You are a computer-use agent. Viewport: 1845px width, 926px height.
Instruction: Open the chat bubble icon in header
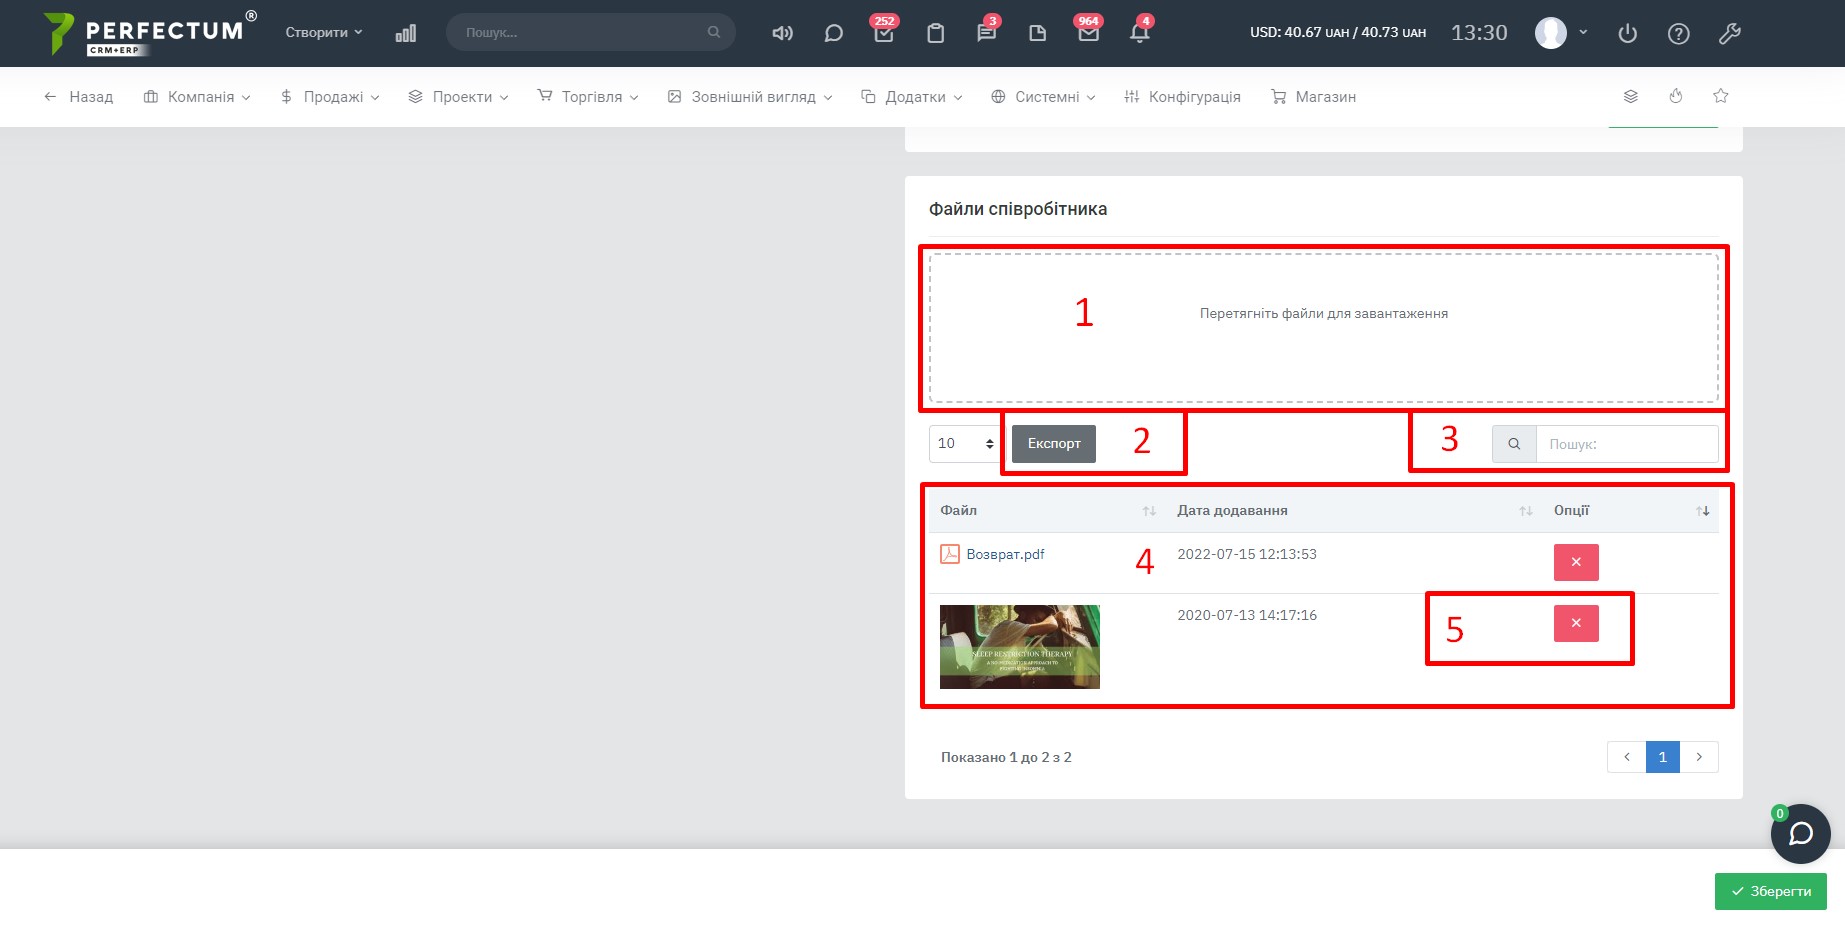[833, 33]
